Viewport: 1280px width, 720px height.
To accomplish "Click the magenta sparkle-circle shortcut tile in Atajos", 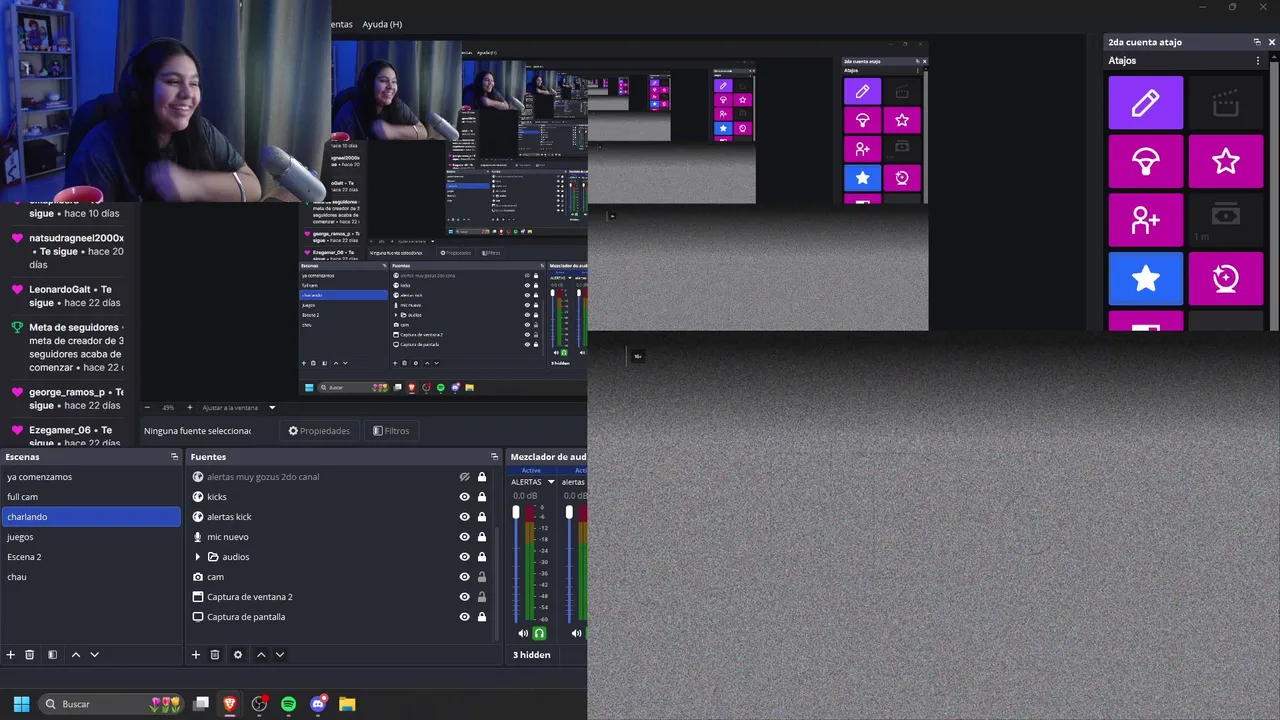I will (x=1226, y=278).
